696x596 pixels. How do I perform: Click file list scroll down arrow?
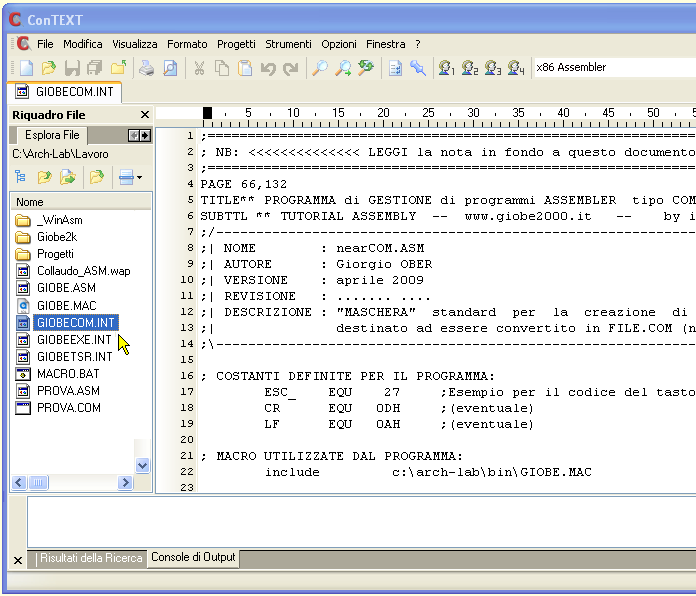pyautogui.click(x=142, y=466)
